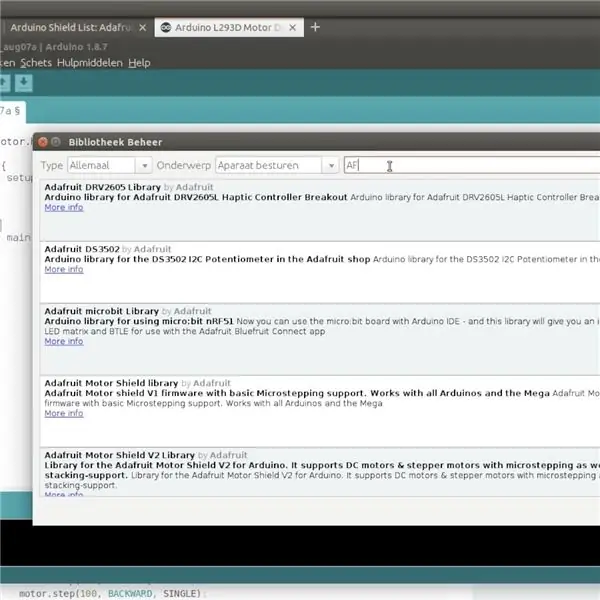Open the Hulpmiddelen menu

click(x=90, y=63)
